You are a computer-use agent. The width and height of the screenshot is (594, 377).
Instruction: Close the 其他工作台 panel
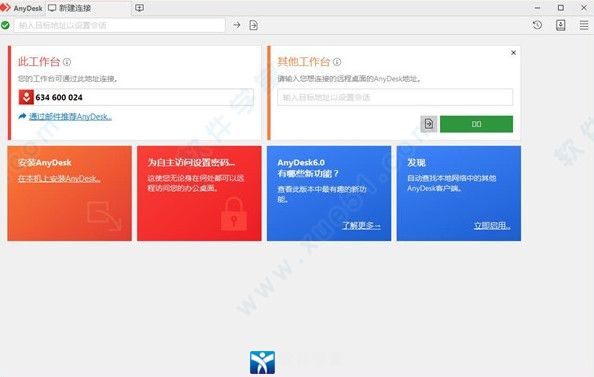(x=513, y=53)
